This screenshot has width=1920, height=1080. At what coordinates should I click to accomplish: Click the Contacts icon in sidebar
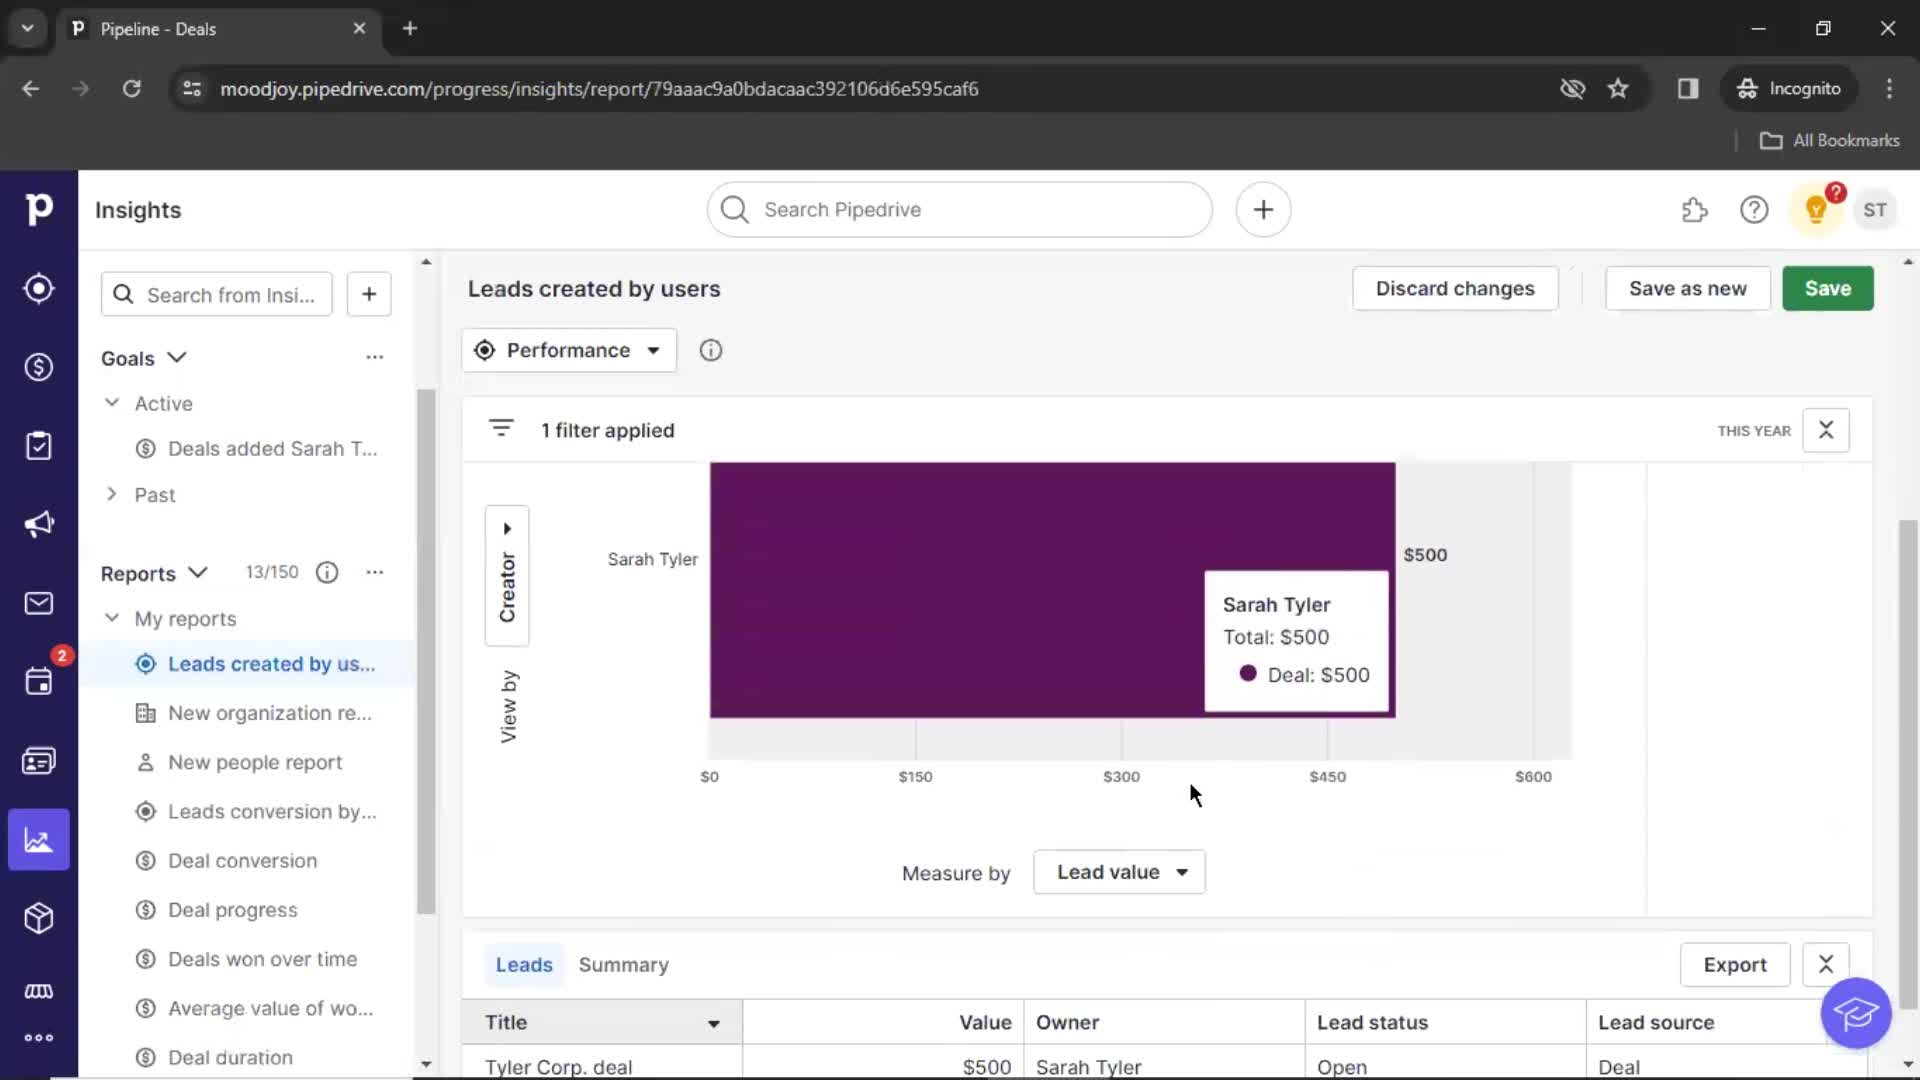click(x=38, y=760)
